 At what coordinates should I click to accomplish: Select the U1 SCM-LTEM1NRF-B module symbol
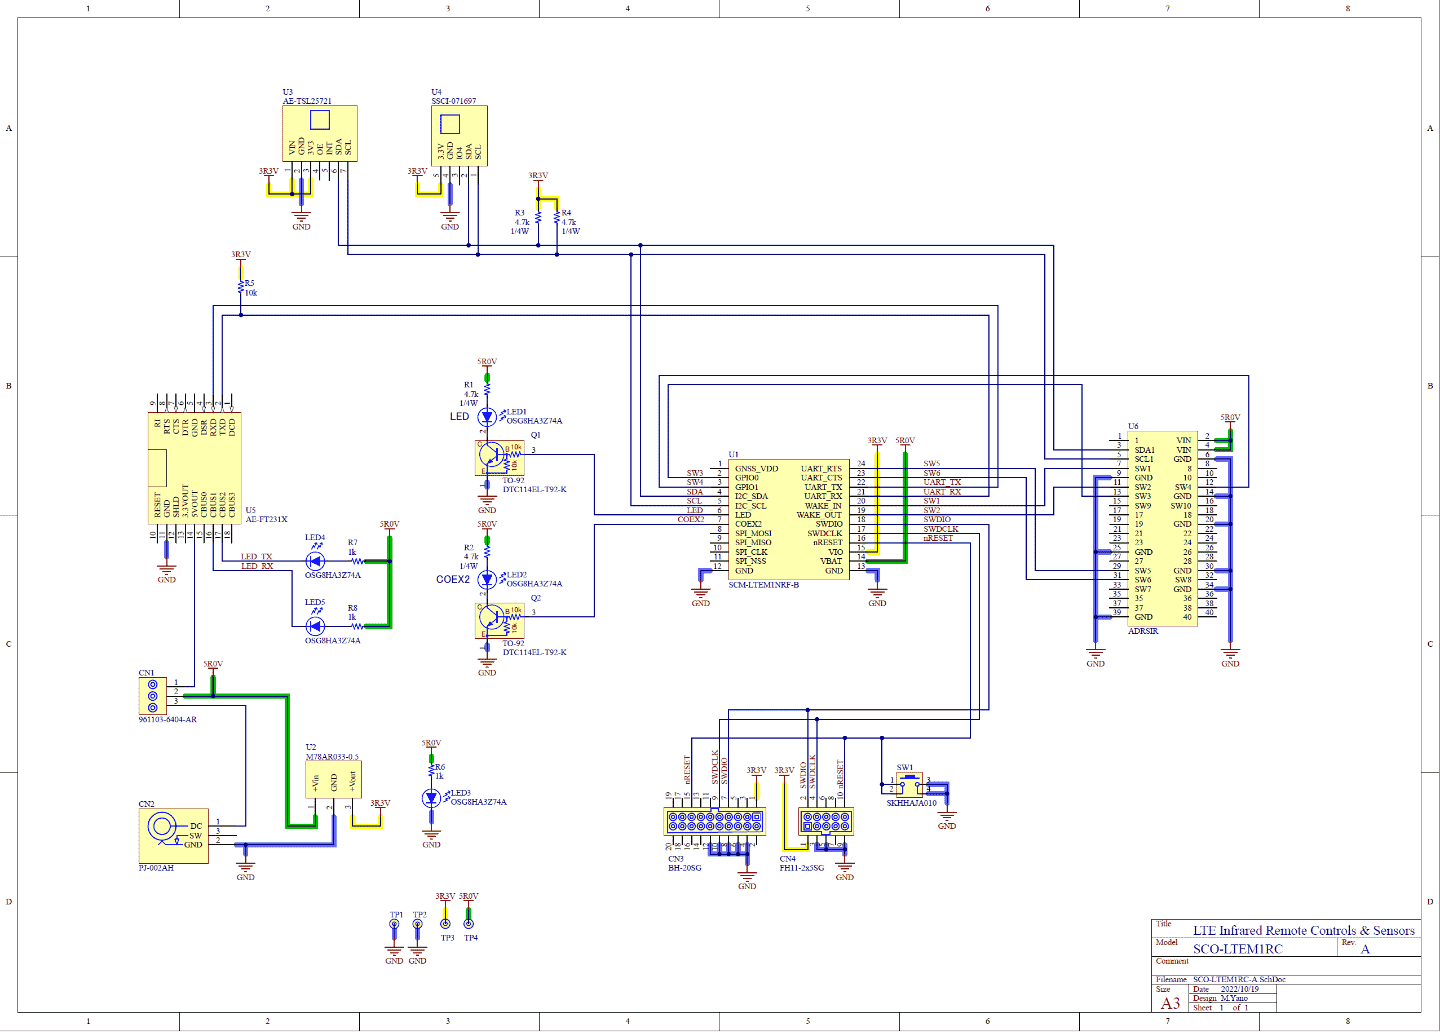[788, 519]
